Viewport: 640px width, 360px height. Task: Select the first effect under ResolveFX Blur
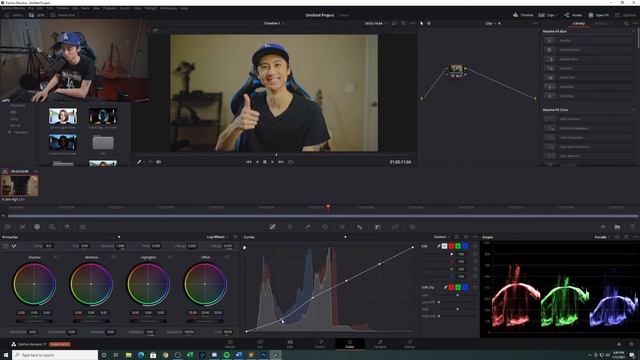(588, 40)
